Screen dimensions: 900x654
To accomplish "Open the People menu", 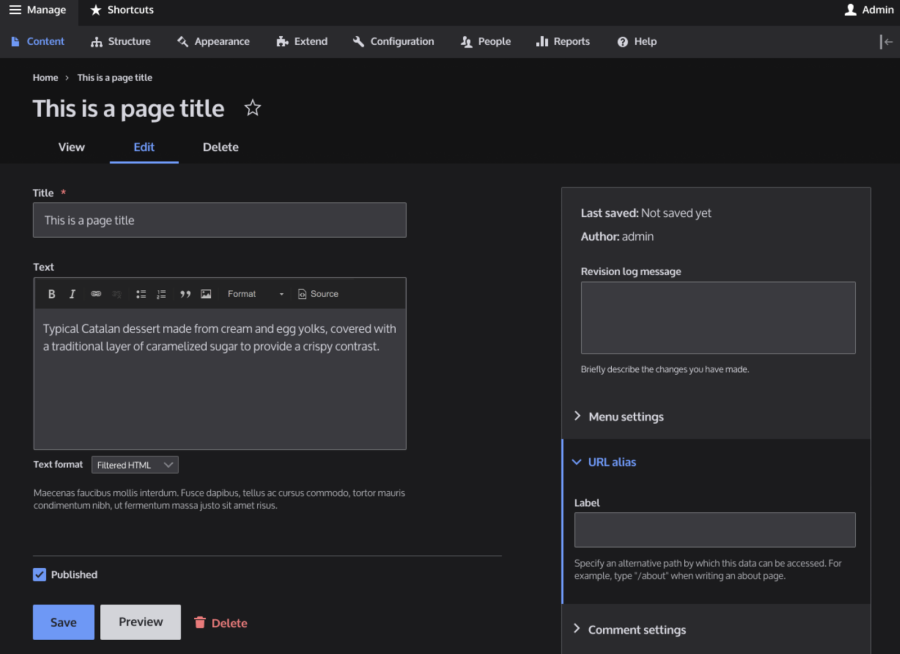I will coord(486,41).
